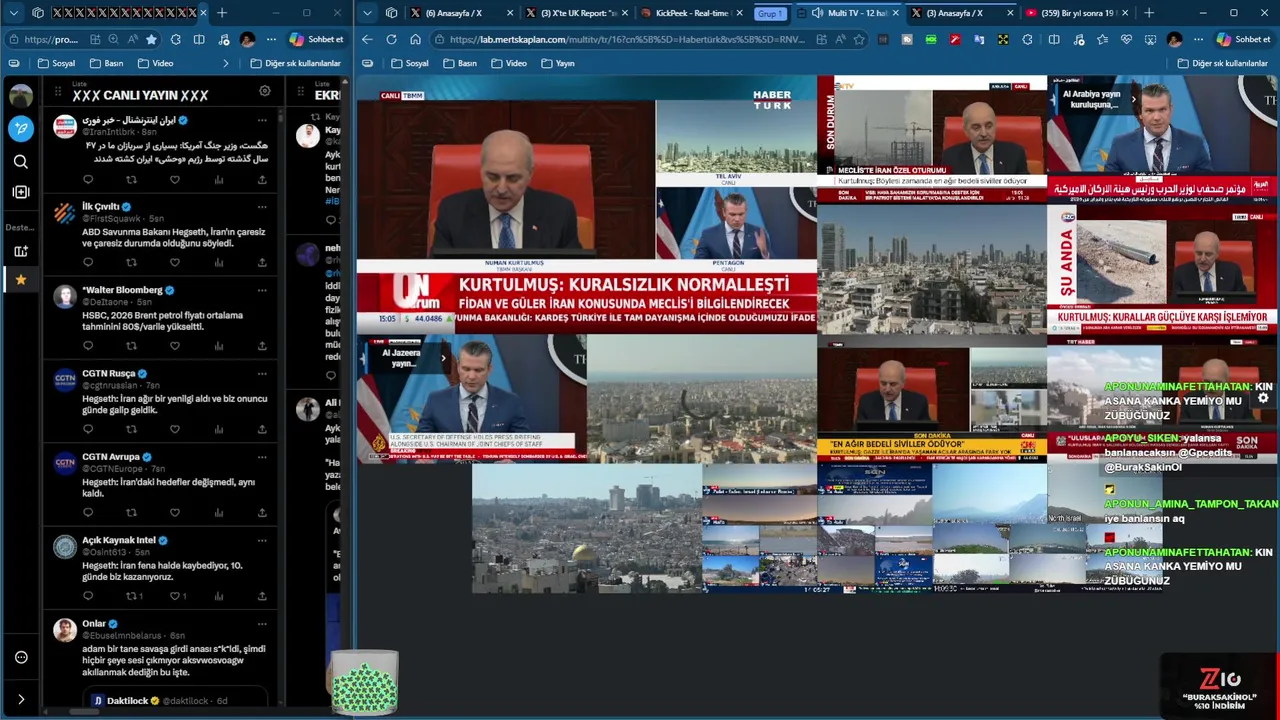Open new deck icon under Deste label

20,251
